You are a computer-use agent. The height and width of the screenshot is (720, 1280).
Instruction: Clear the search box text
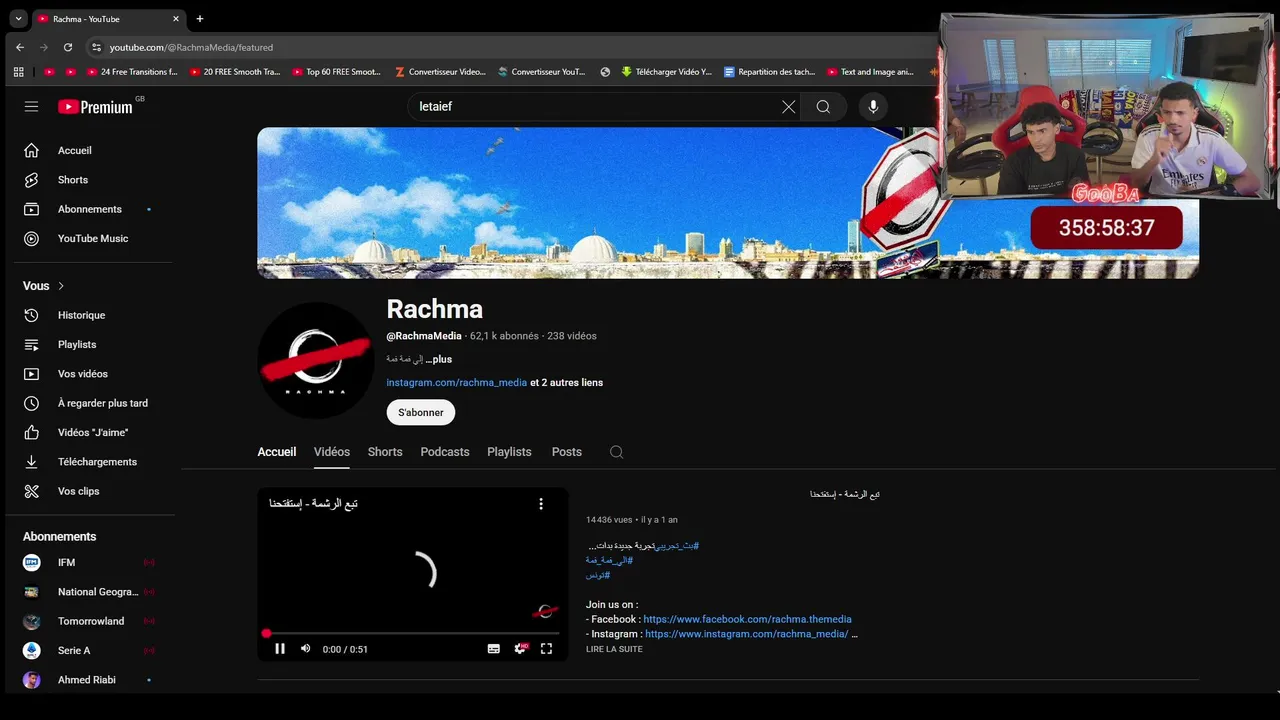(x=788, y=107)
